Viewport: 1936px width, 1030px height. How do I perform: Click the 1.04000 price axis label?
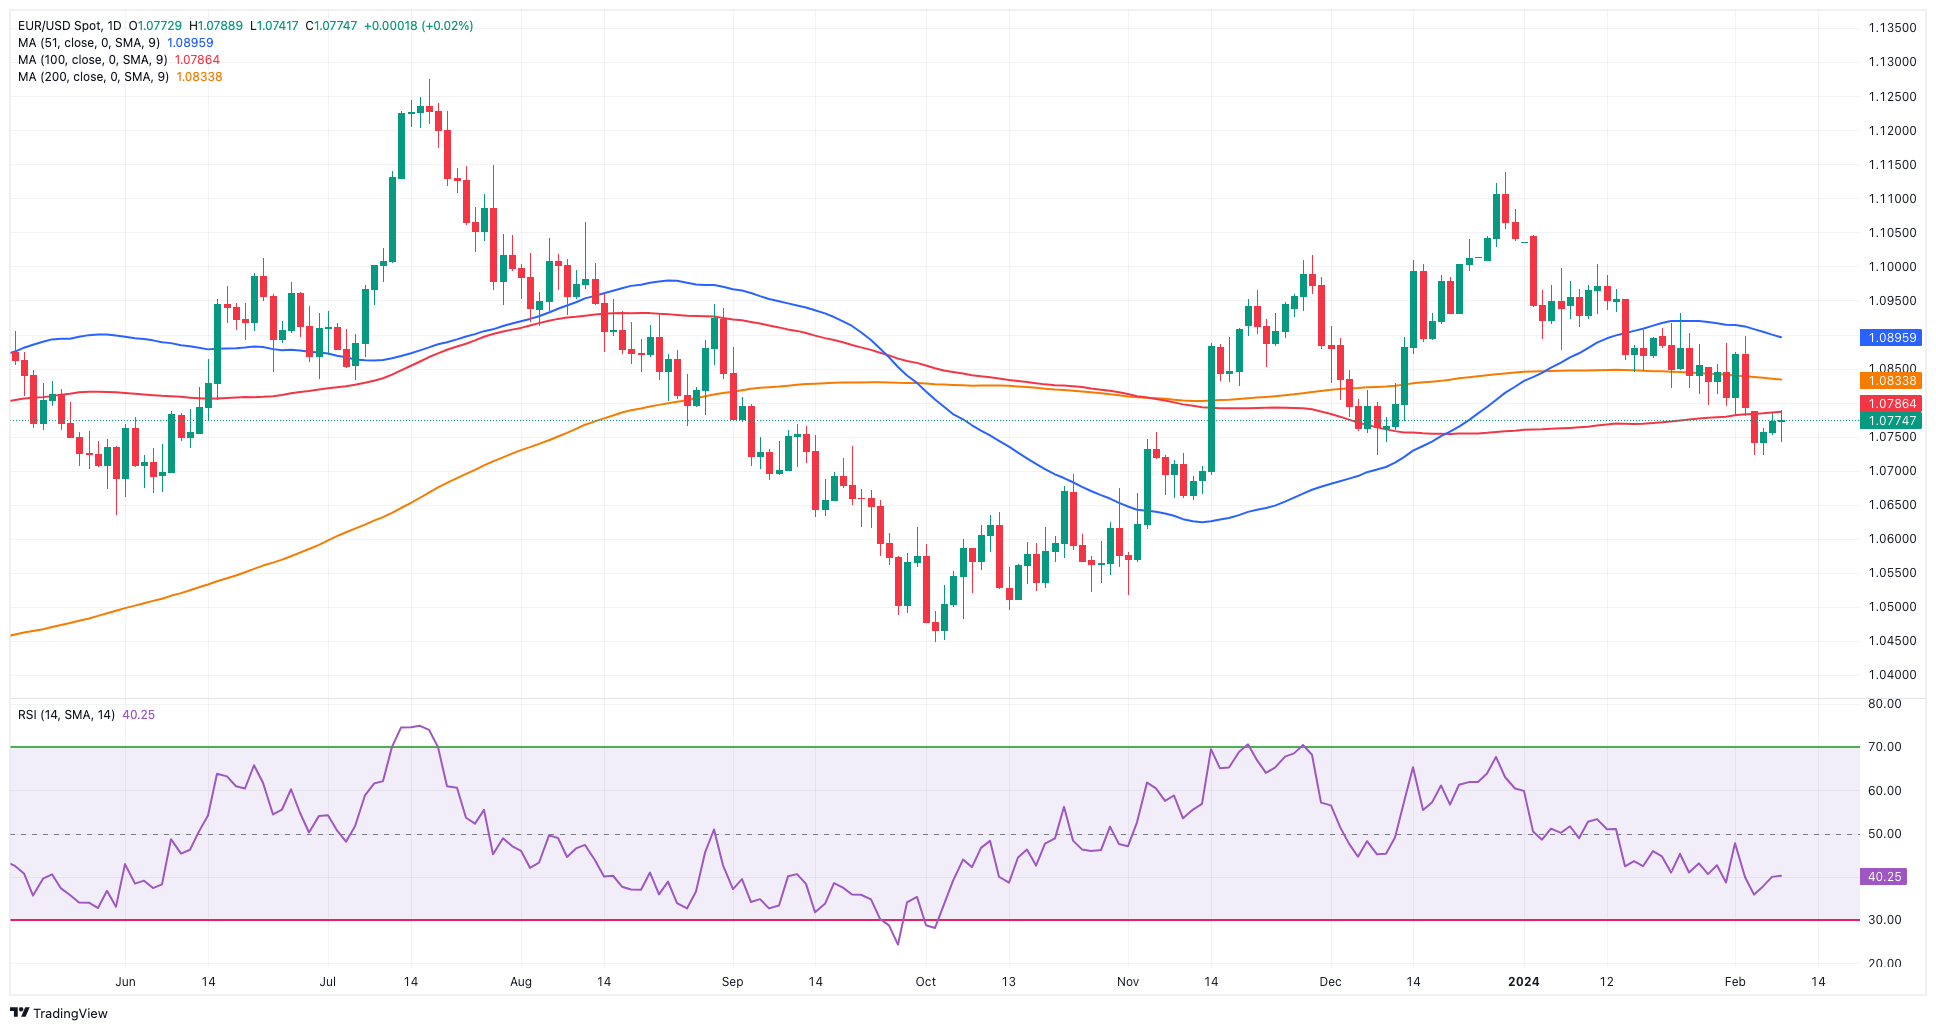click(x=1892, y=675)
